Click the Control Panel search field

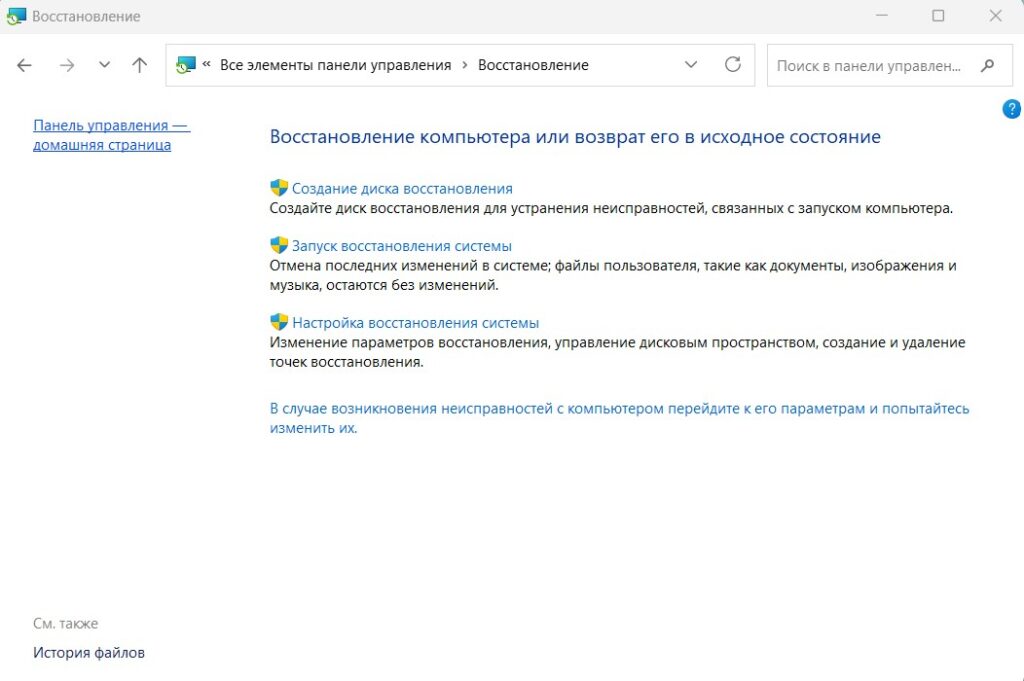pyautogui.click(x=890, y=65)
